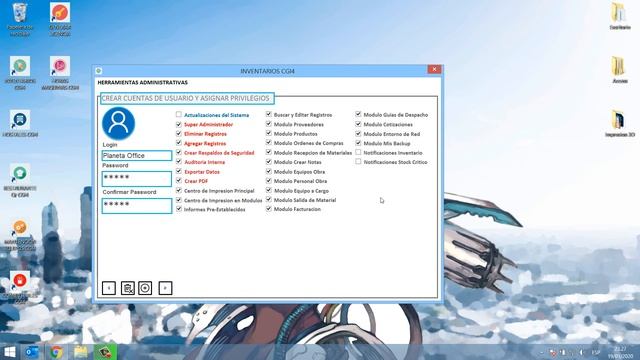Toggle Modulo Entorno de Red checkbox

358,133
